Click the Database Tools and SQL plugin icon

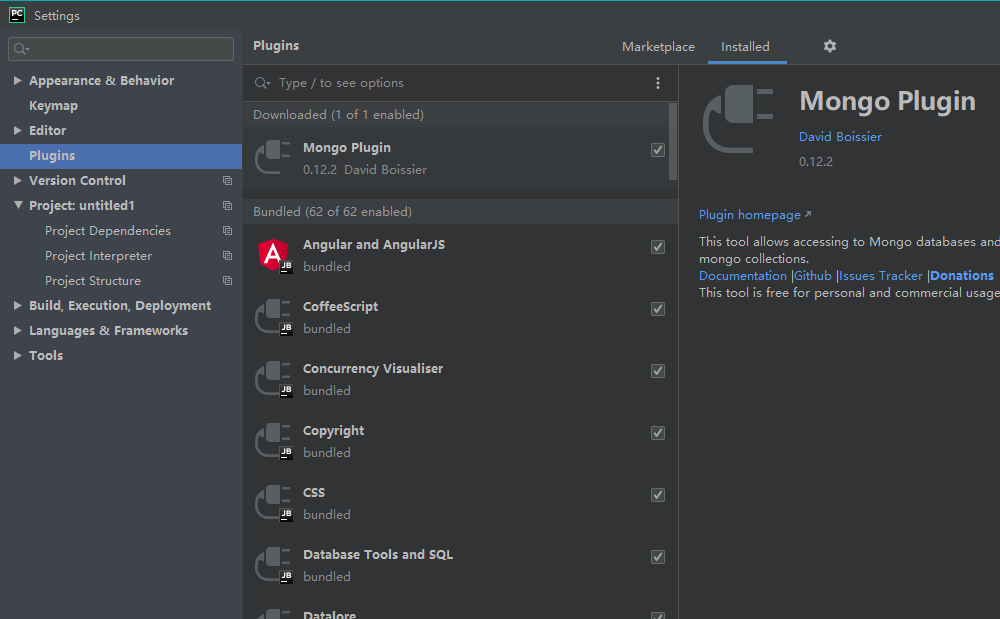273,564
